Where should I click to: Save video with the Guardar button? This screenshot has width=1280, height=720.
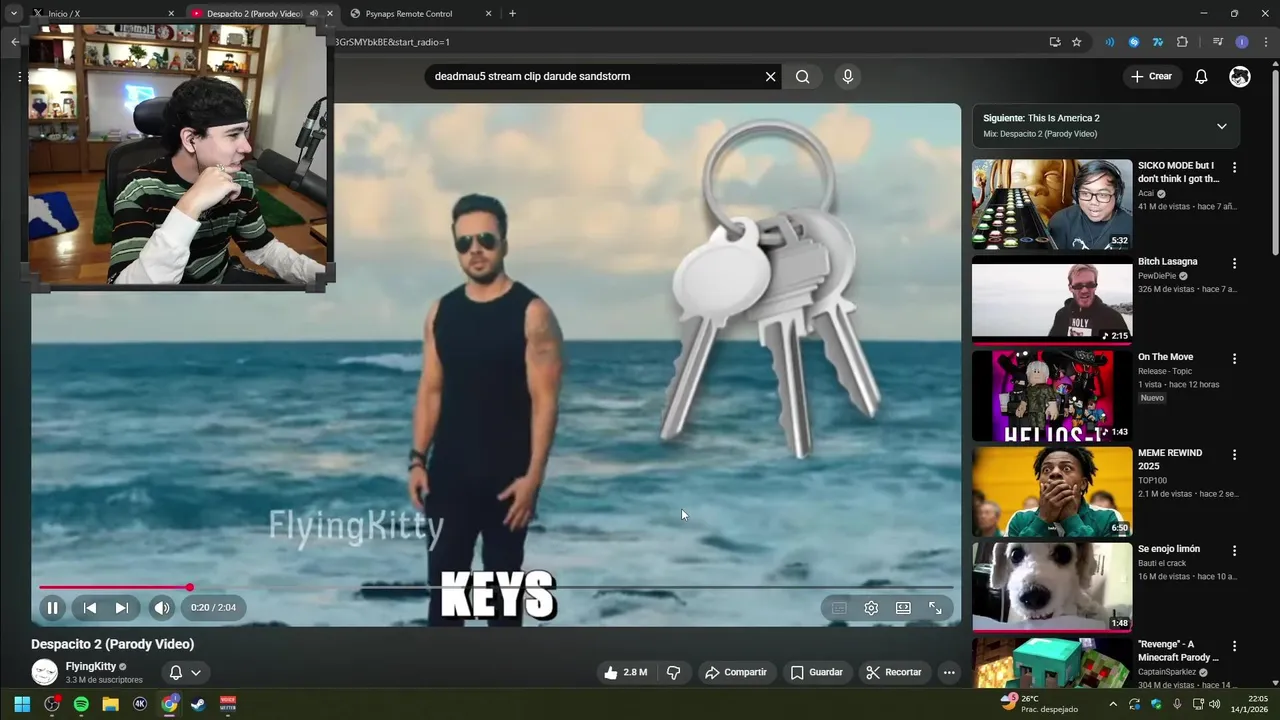point(816,672)
